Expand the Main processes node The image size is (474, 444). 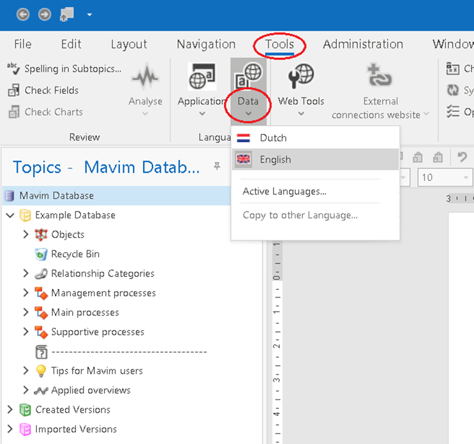coord(26,312)
